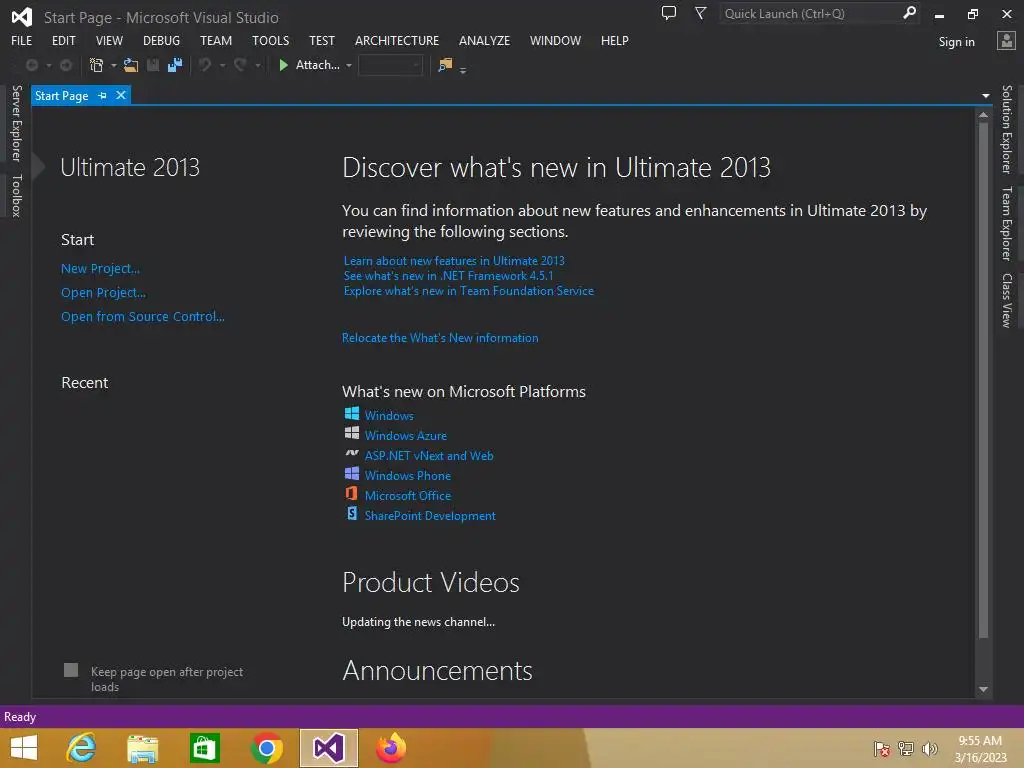This screenshot has width=1024, height=768.
Task: Click the Start Page scrollbar up arrow
Action: 983,115
